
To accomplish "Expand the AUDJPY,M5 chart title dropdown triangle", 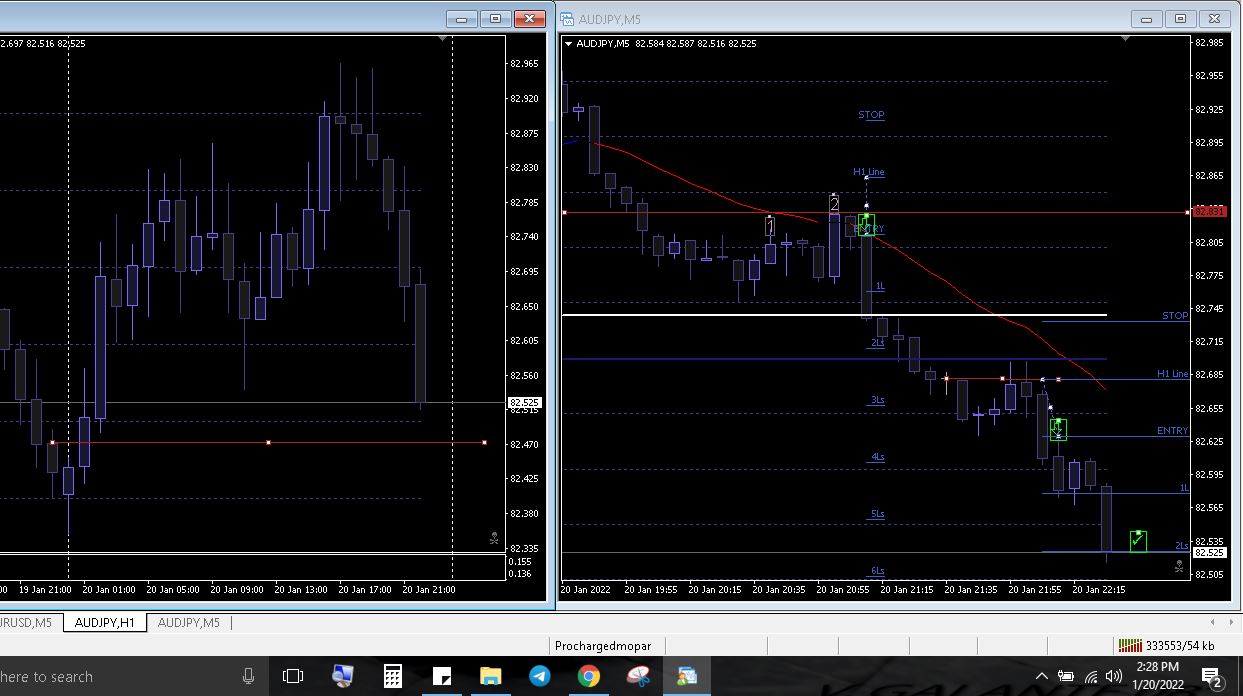I will (569, 44).
